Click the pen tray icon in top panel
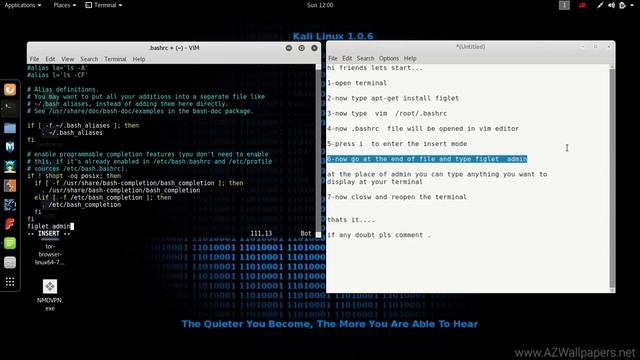Image resolution: width=640 pixels, height=360 pixels. point(600,5)
